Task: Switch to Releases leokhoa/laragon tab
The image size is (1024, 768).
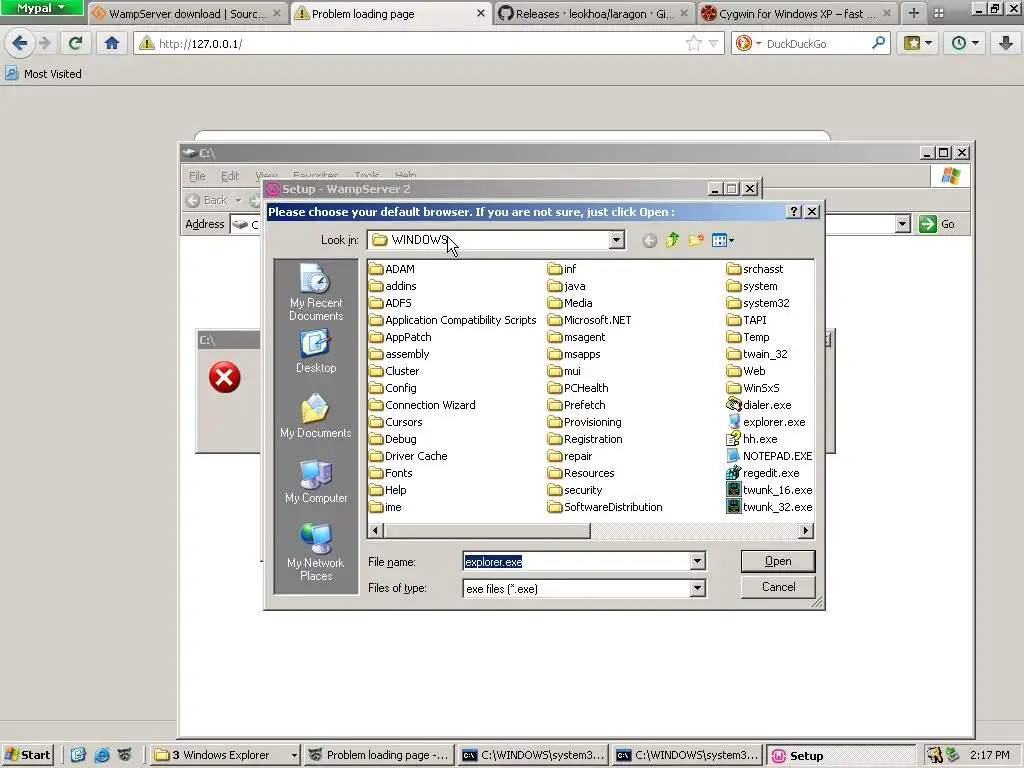Action: (594, 13)
